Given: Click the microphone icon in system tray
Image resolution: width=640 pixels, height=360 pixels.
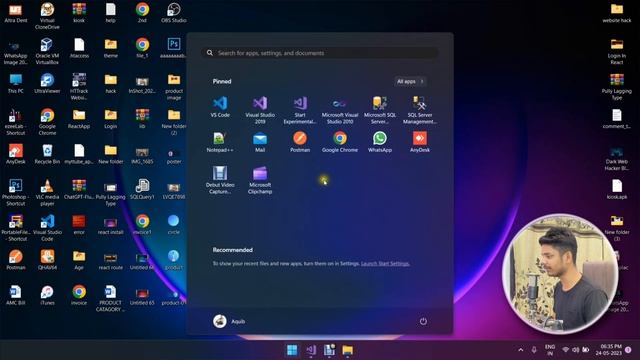Looking at the screenshot, I should (x=534, y=350).
